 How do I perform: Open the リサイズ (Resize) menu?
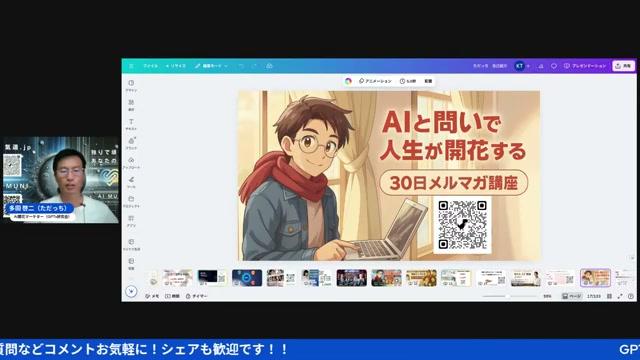[176, 66]
